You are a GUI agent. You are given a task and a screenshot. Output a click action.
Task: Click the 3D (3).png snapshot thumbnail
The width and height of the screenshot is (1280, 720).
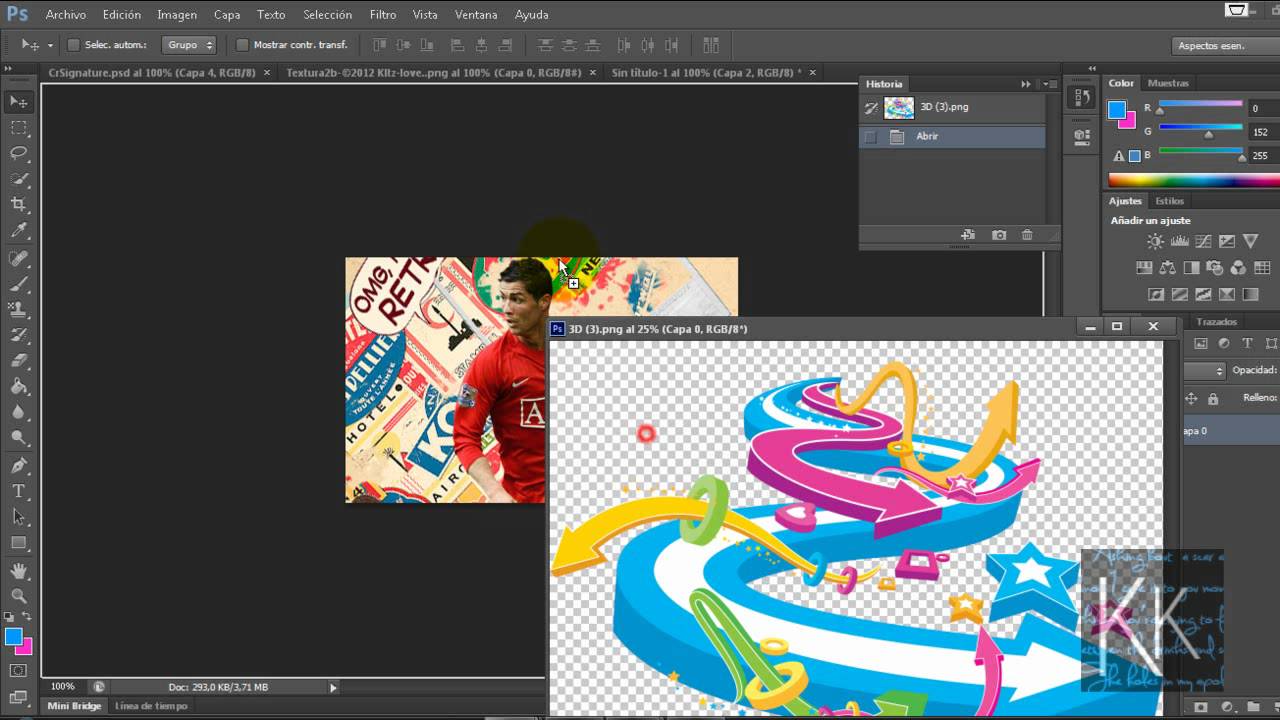coord(899,108)
